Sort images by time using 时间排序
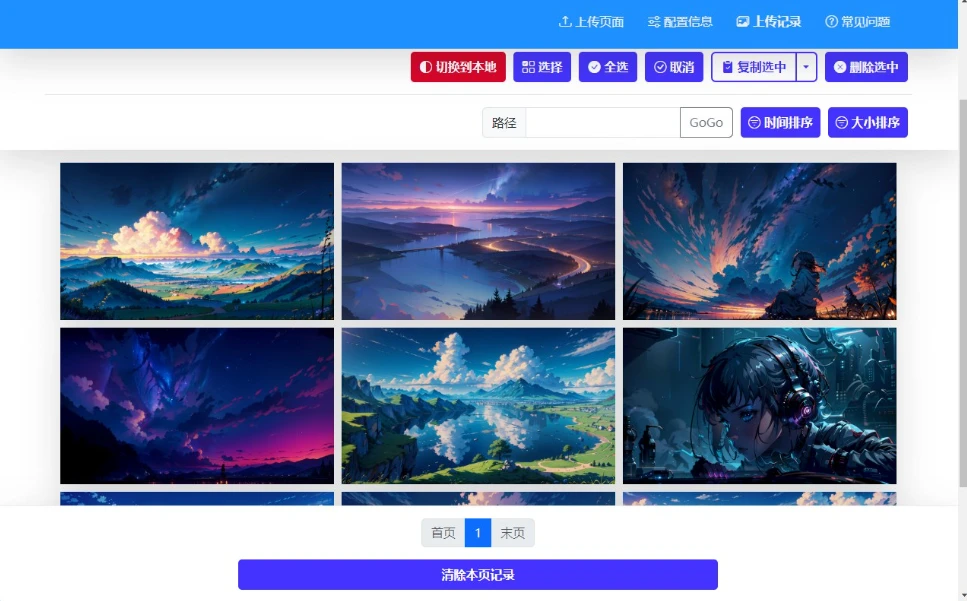The height and width of the screenshot is (601, 967). pyautogui.click(x=780, y=123)
